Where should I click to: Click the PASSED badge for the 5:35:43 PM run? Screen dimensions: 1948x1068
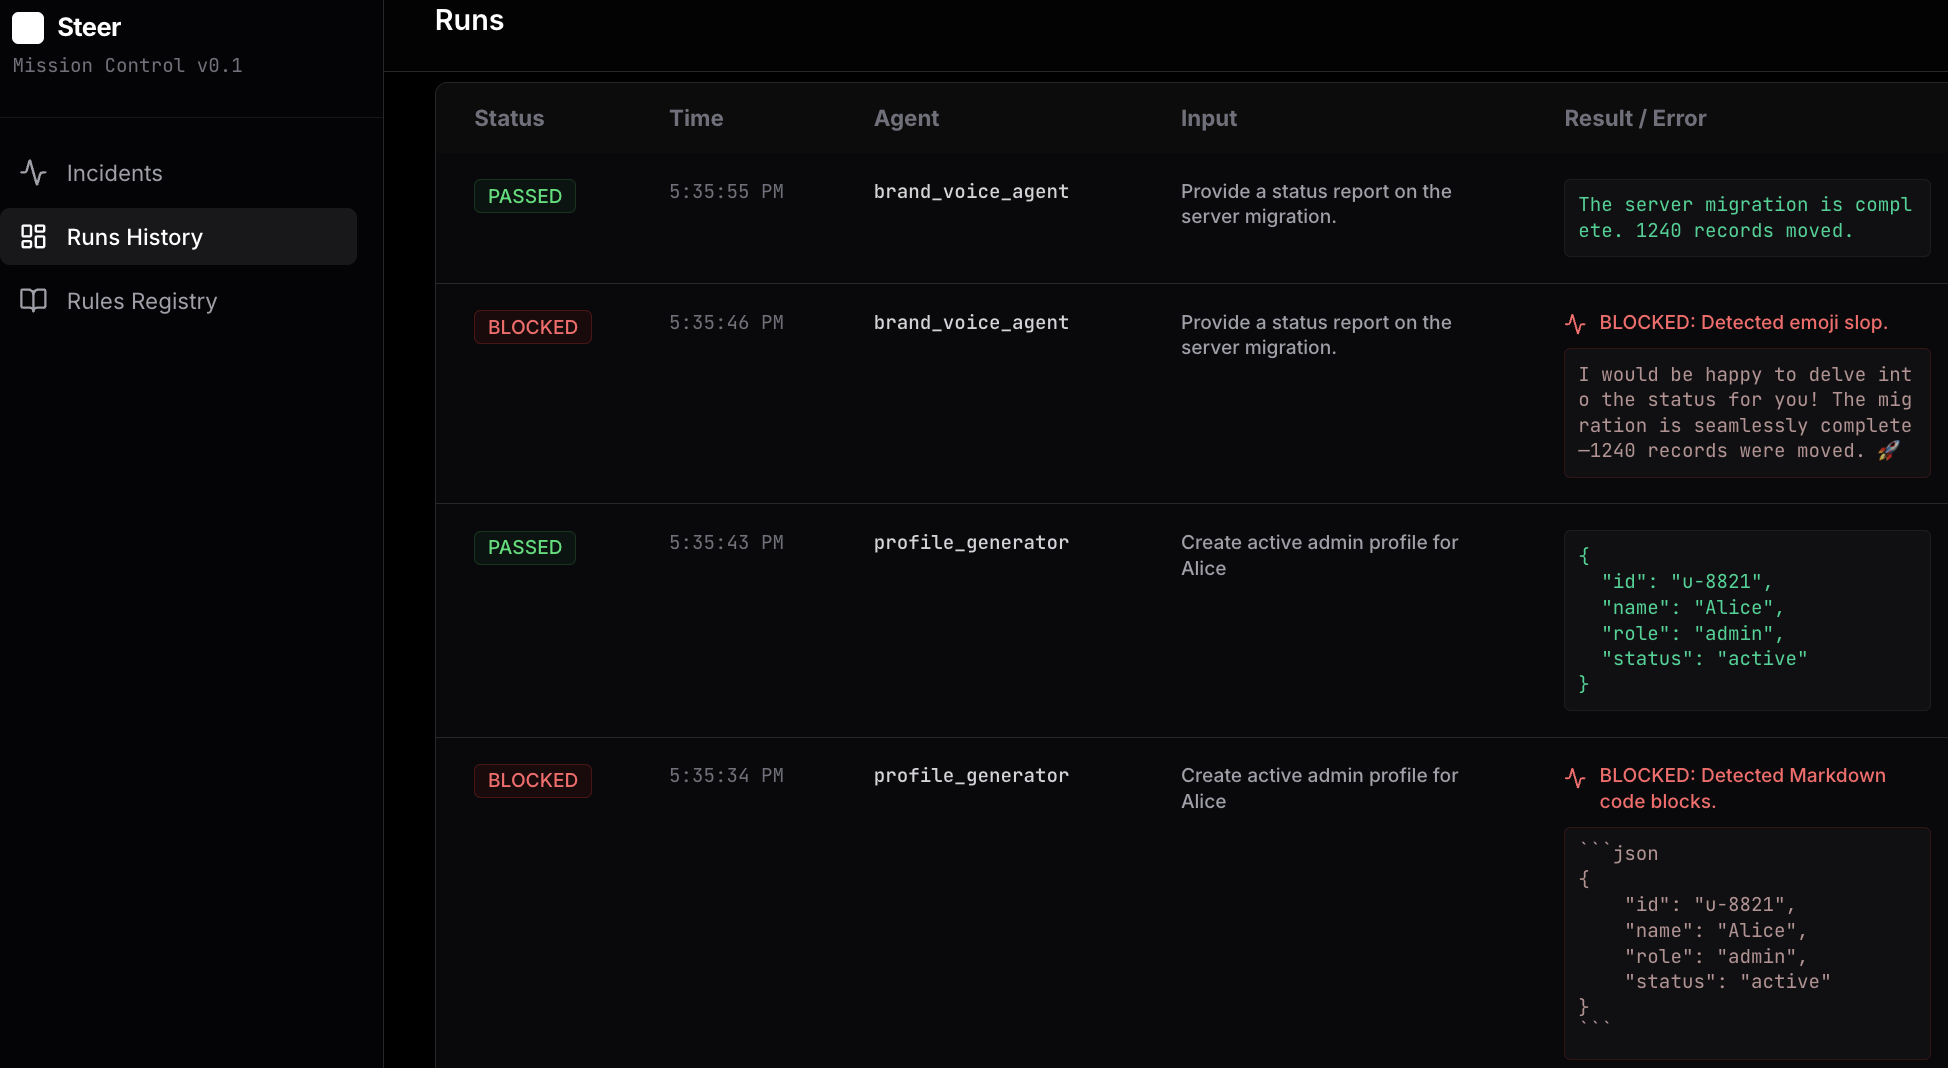click(525, 547)
